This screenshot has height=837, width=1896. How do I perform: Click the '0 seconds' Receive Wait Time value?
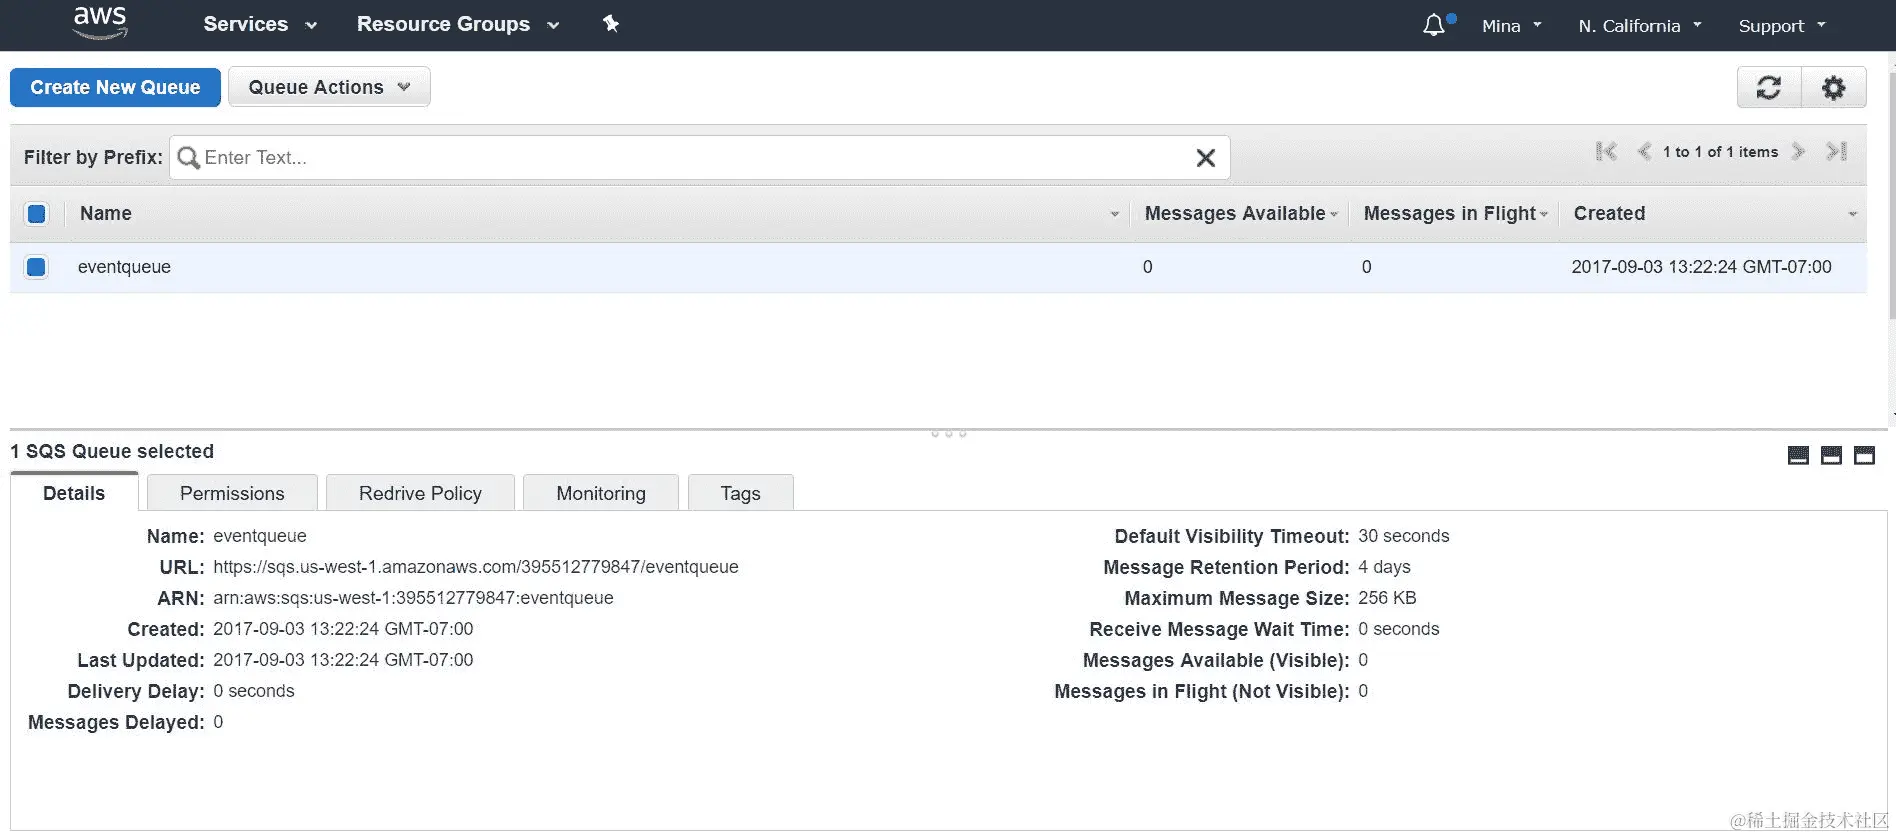point(1399,629)
